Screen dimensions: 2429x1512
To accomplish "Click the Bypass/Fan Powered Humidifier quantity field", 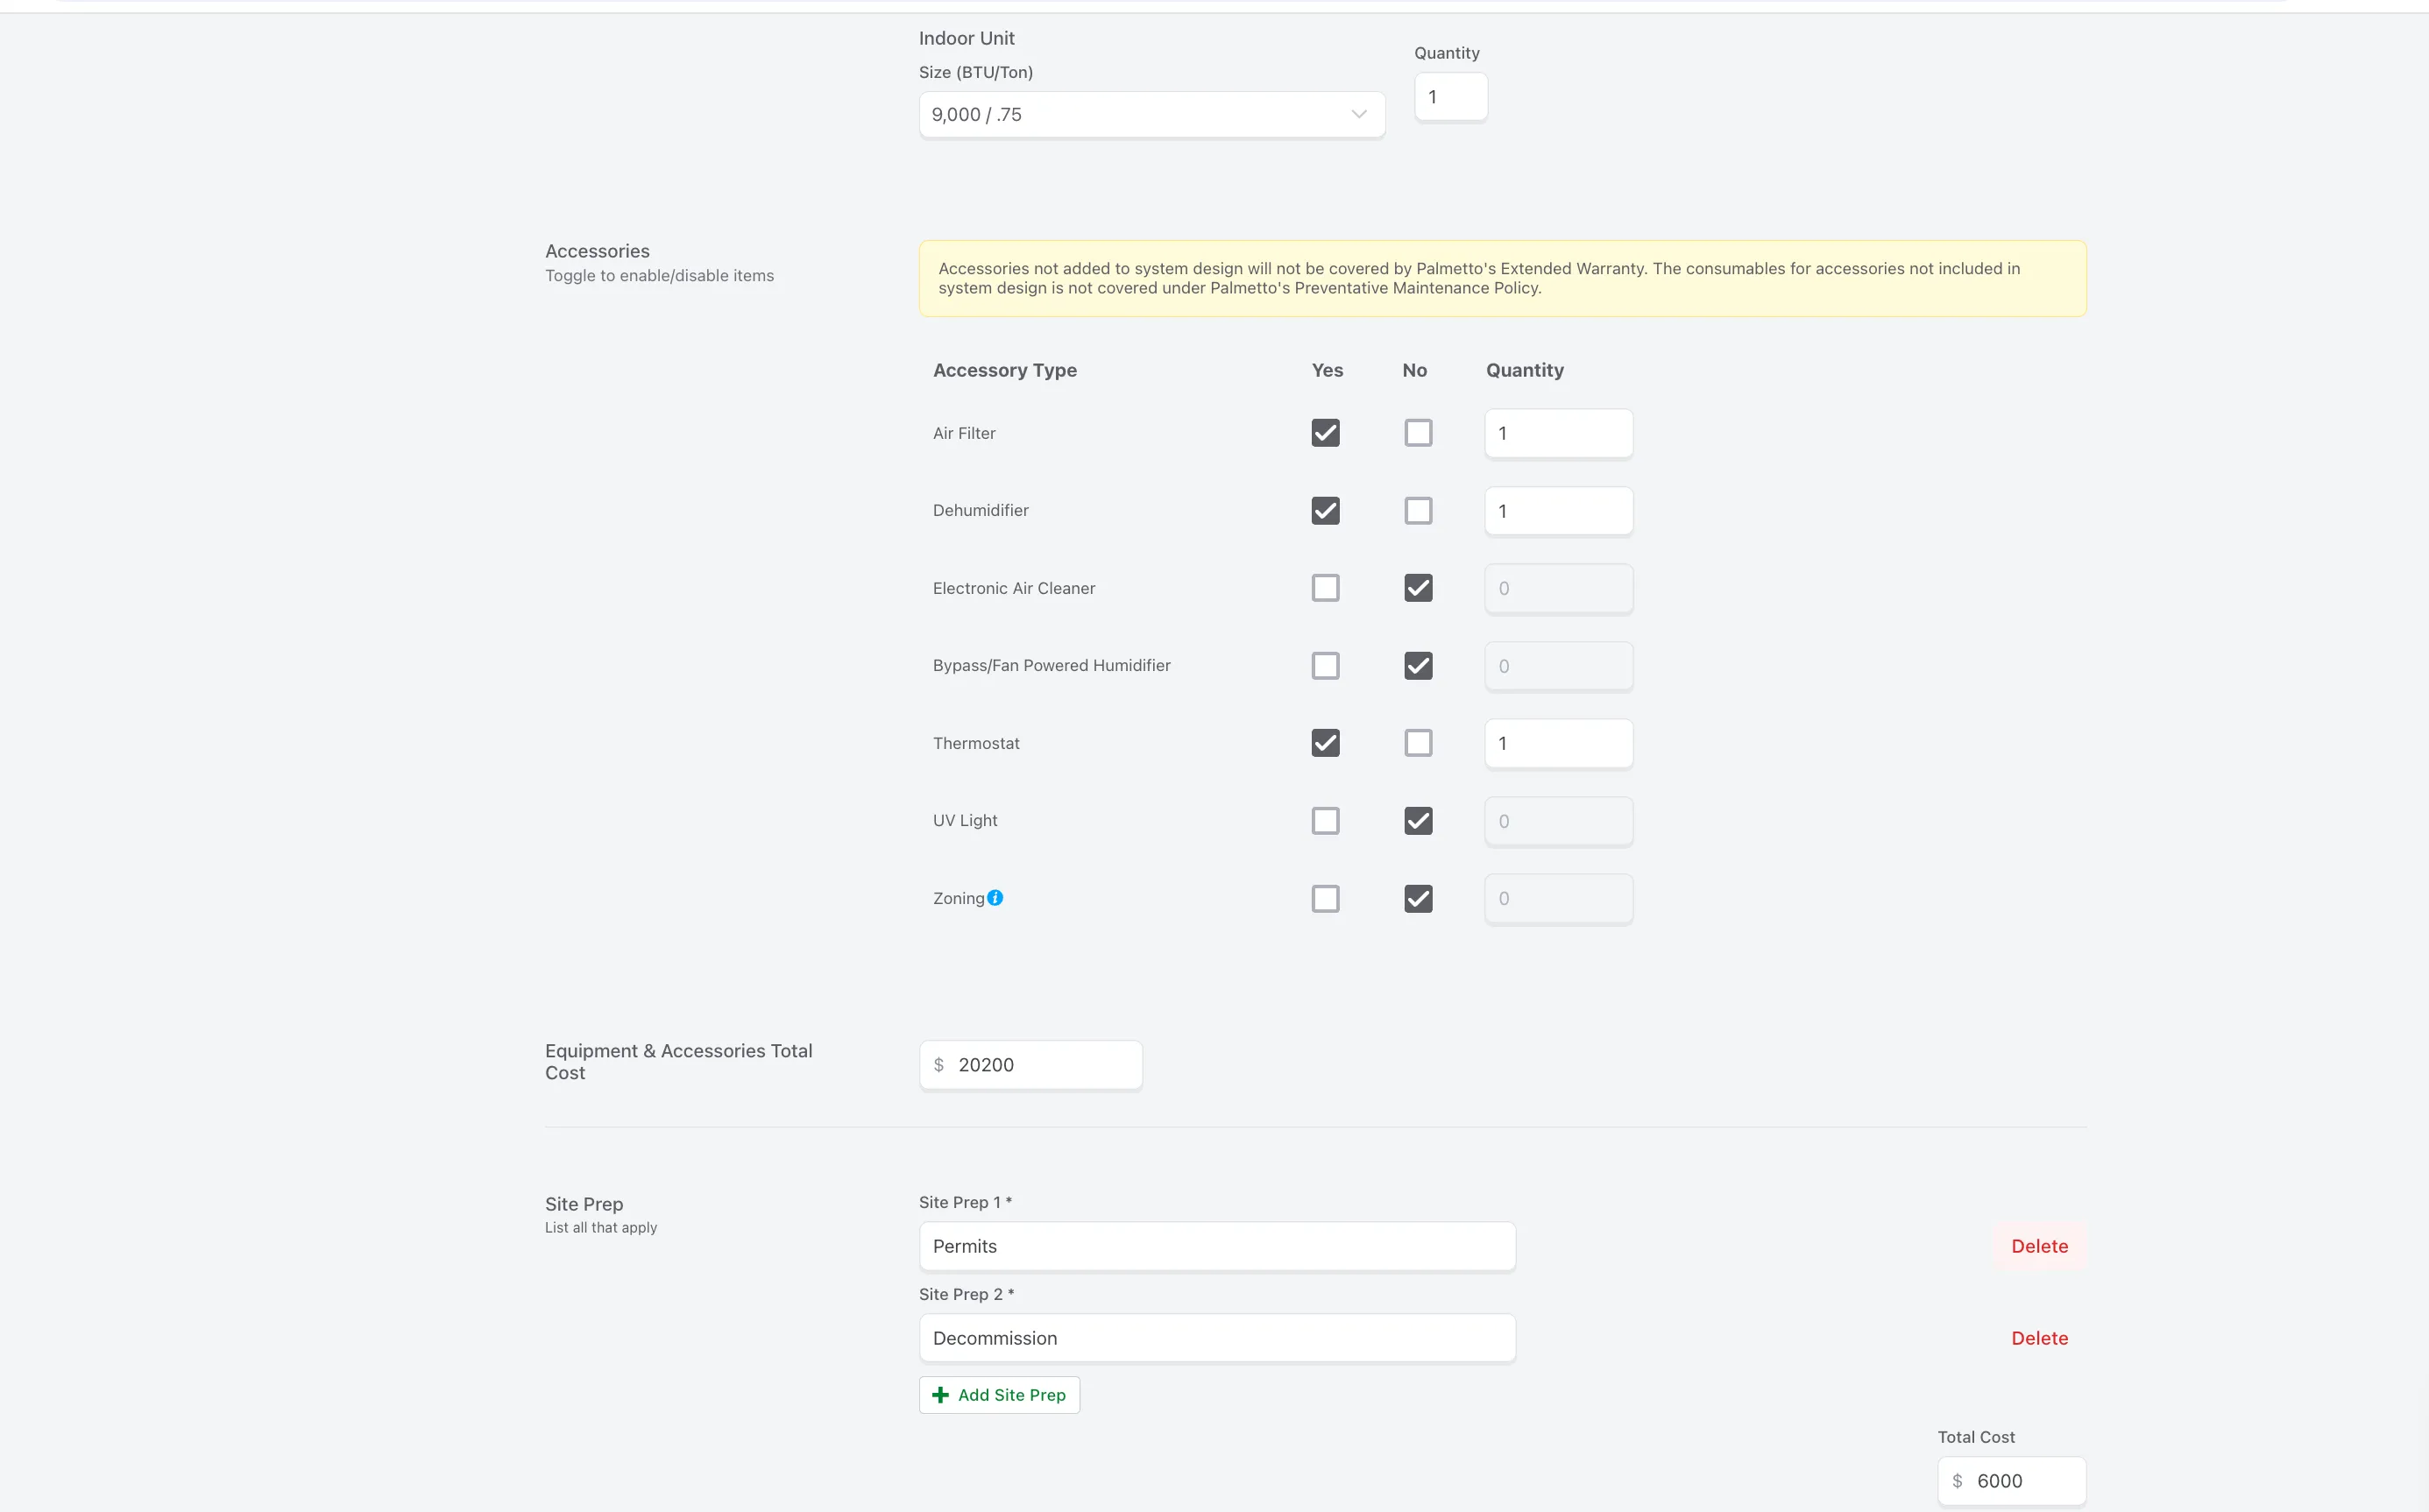I will pos(1559,666).
